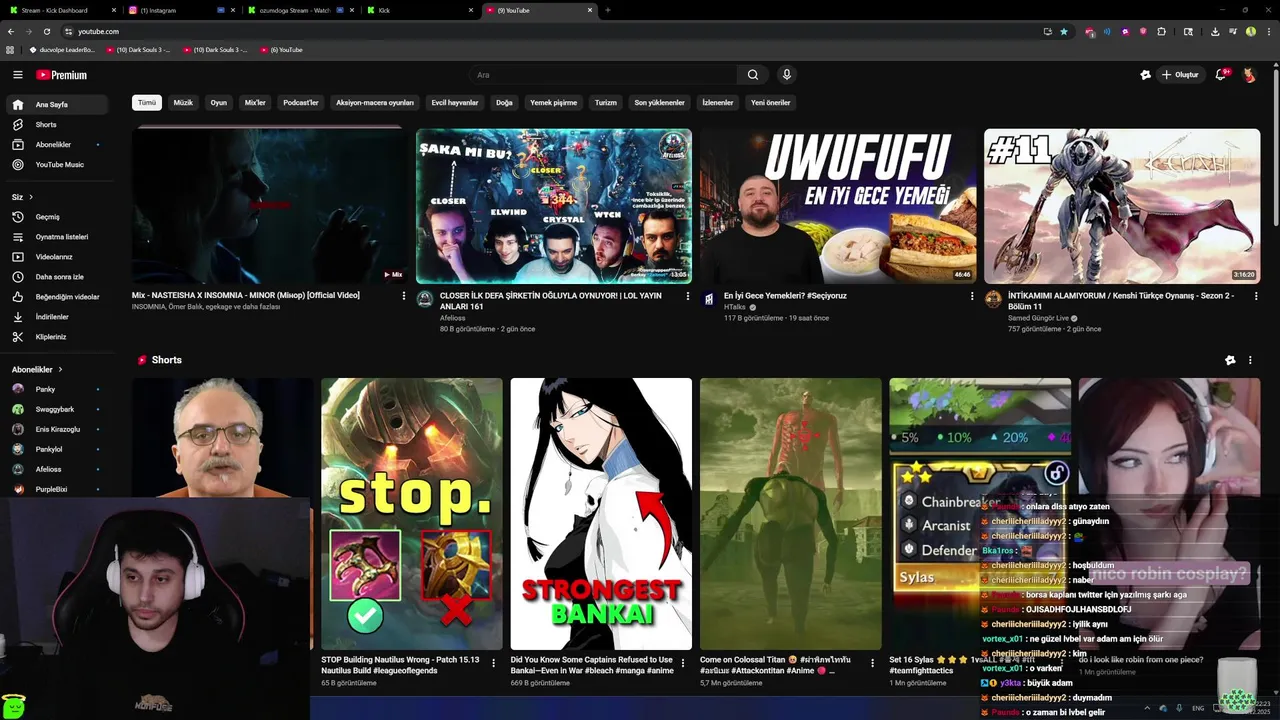Select the Müzik filter chip
The image size is (1280, 720).
point(183,103)
